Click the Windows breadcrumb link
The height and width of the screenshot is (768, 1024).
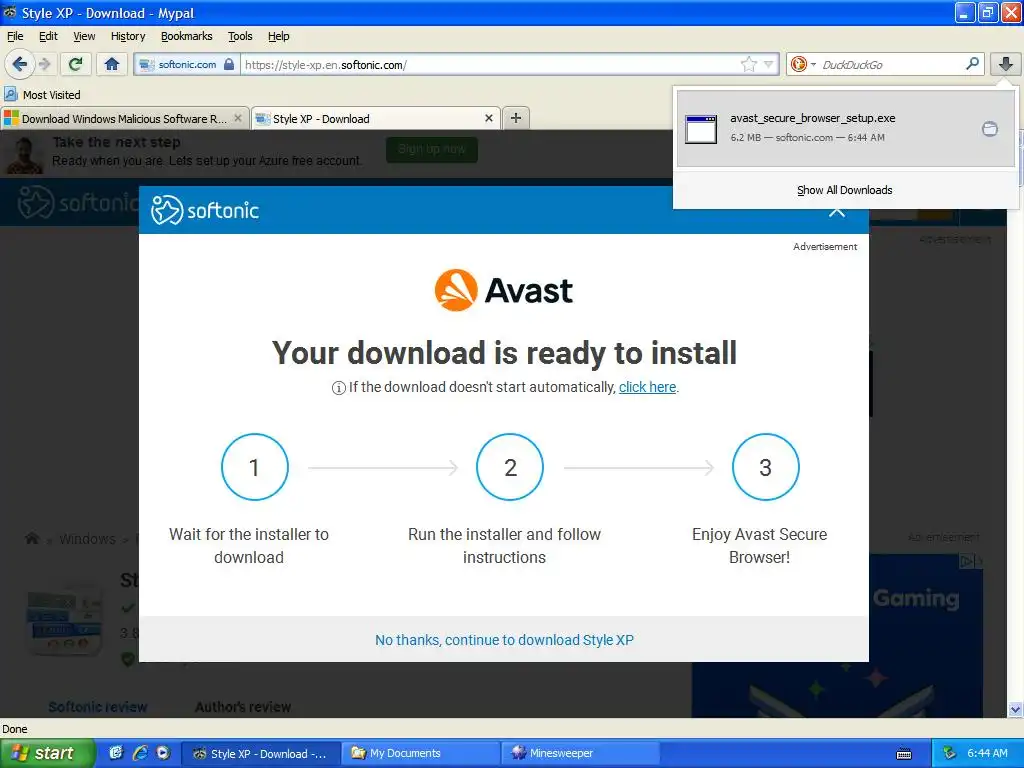pos(88,539)
